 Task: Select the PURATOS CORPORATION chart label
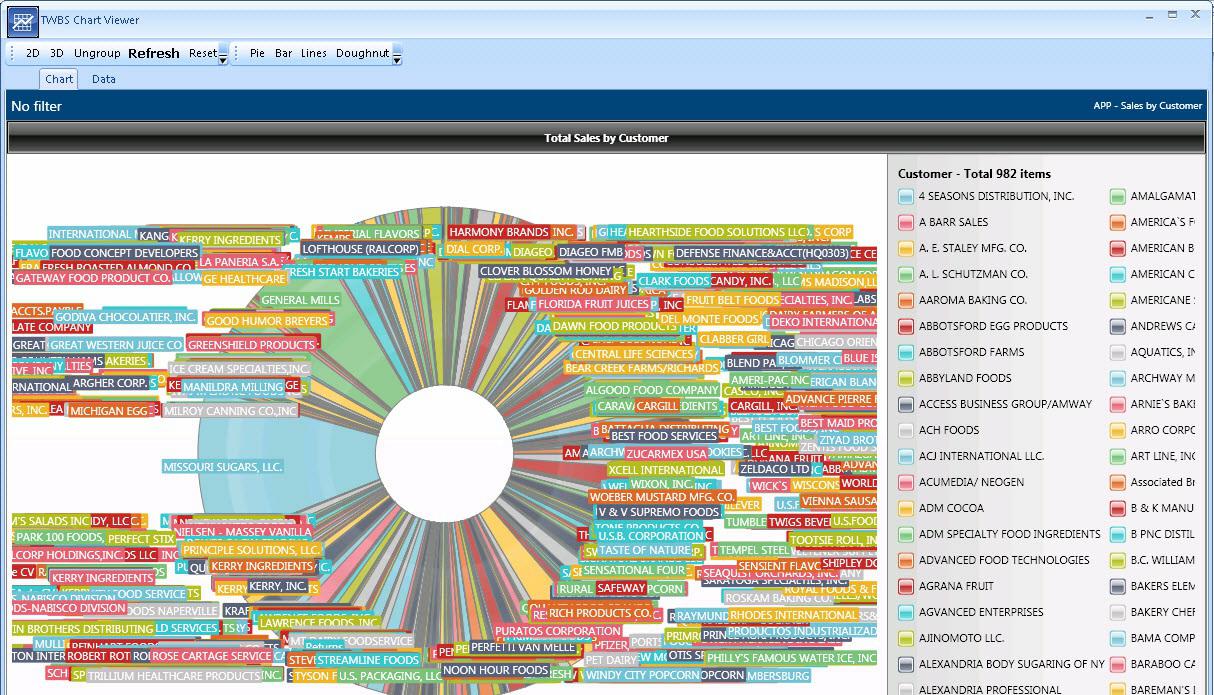click(557, 632)
